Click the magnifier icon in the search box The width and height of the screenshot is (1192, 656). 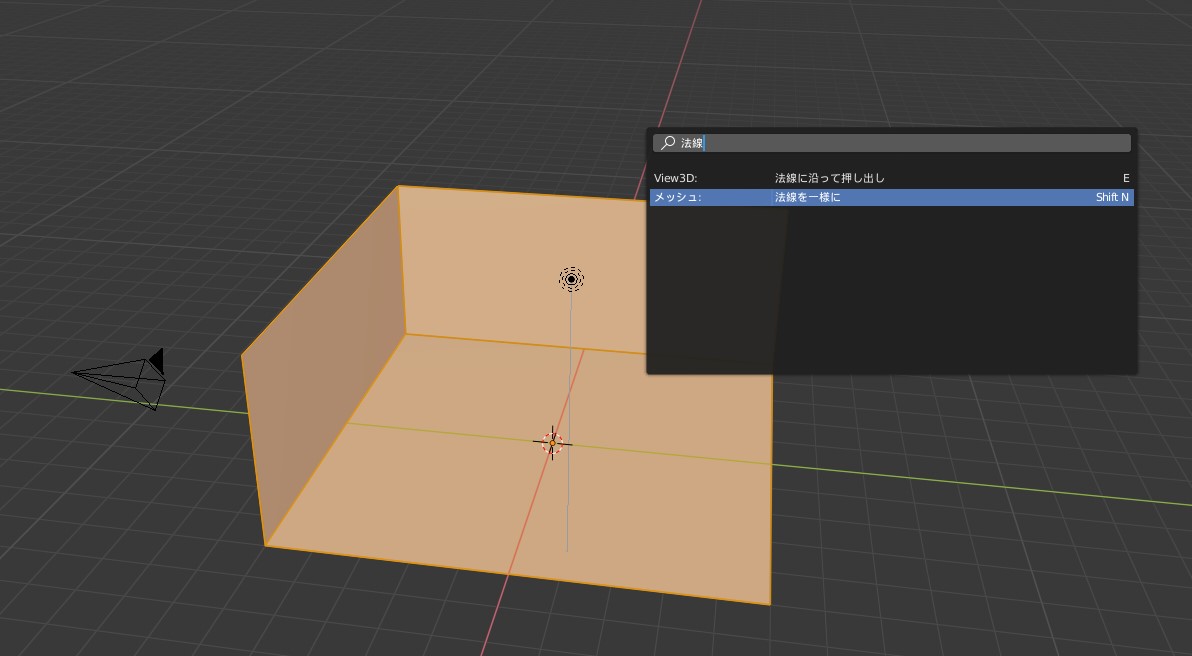(667, 143)
